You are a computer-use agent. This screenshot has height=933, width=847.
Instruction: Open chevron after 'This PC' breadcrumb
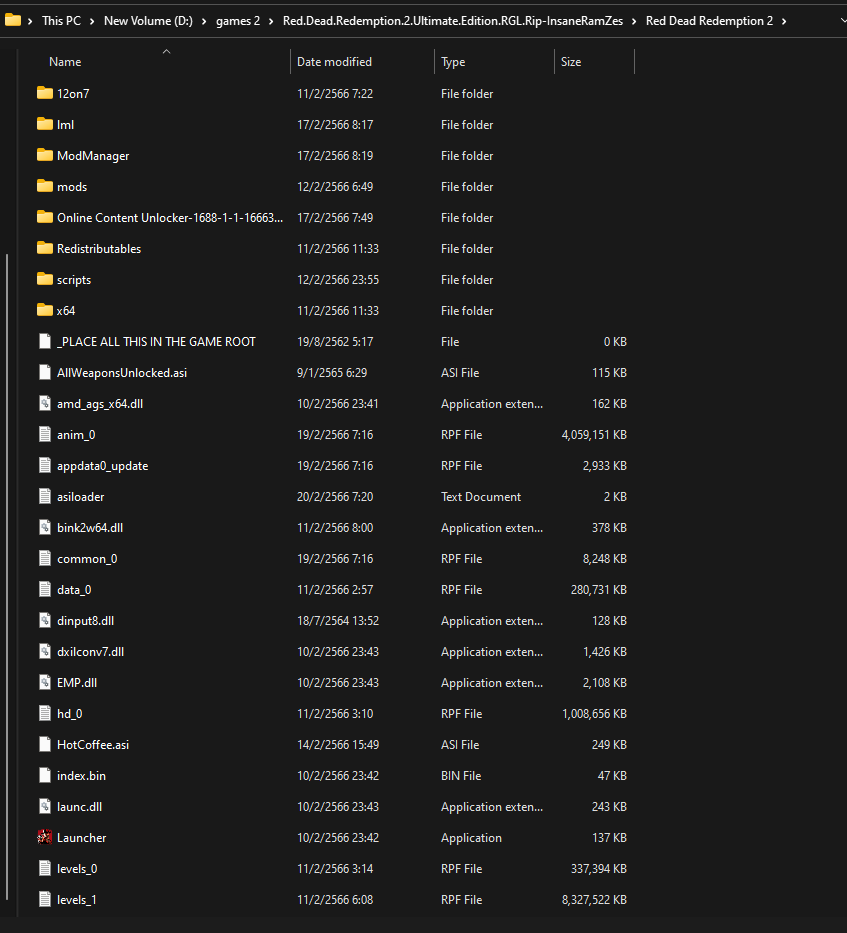(x=92, y=20)
